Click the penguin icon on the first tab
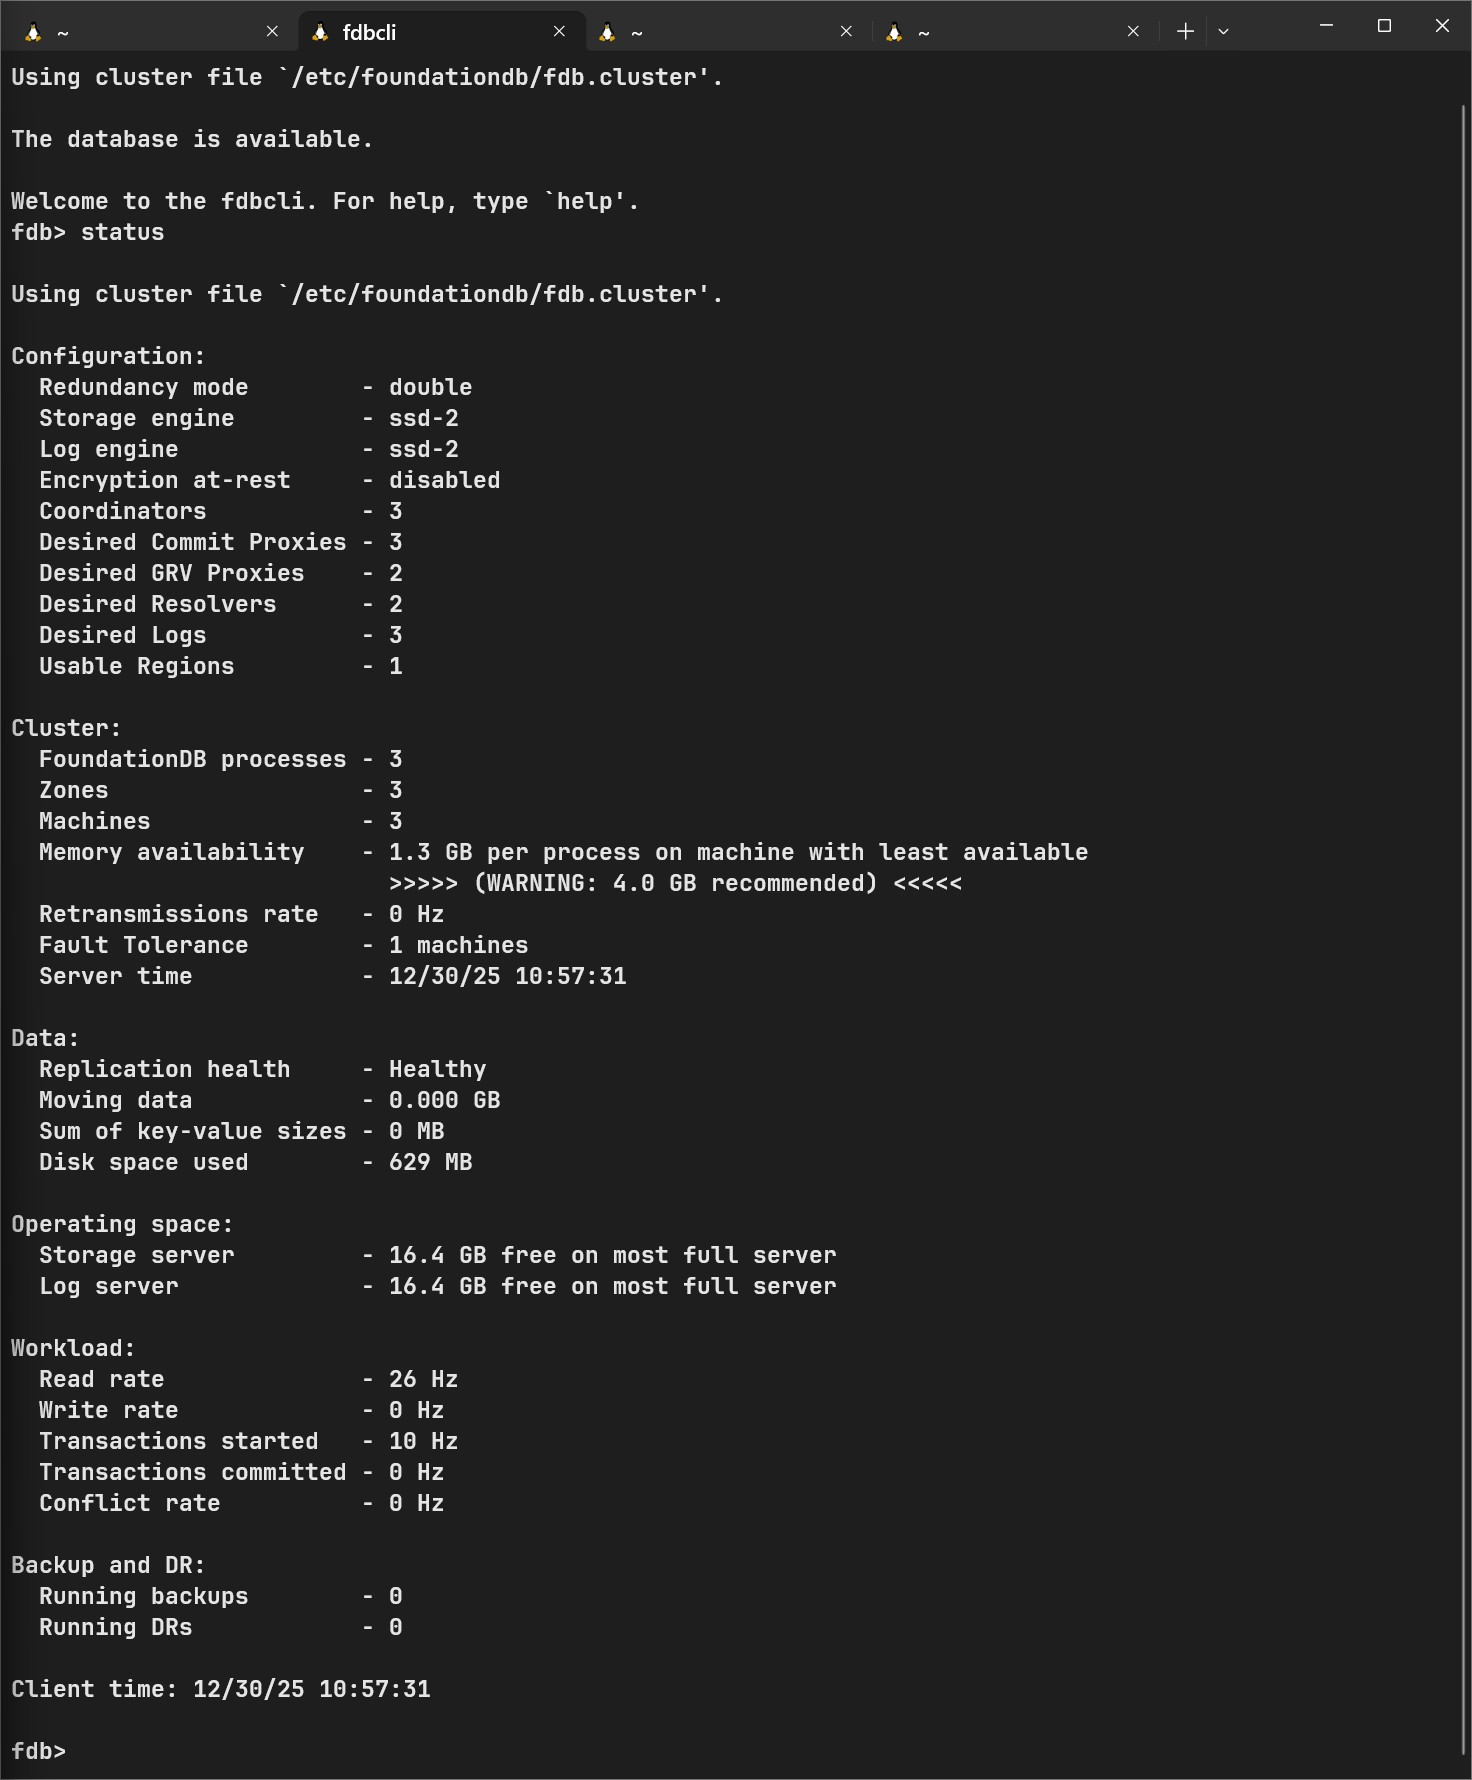 pos(33,32)
